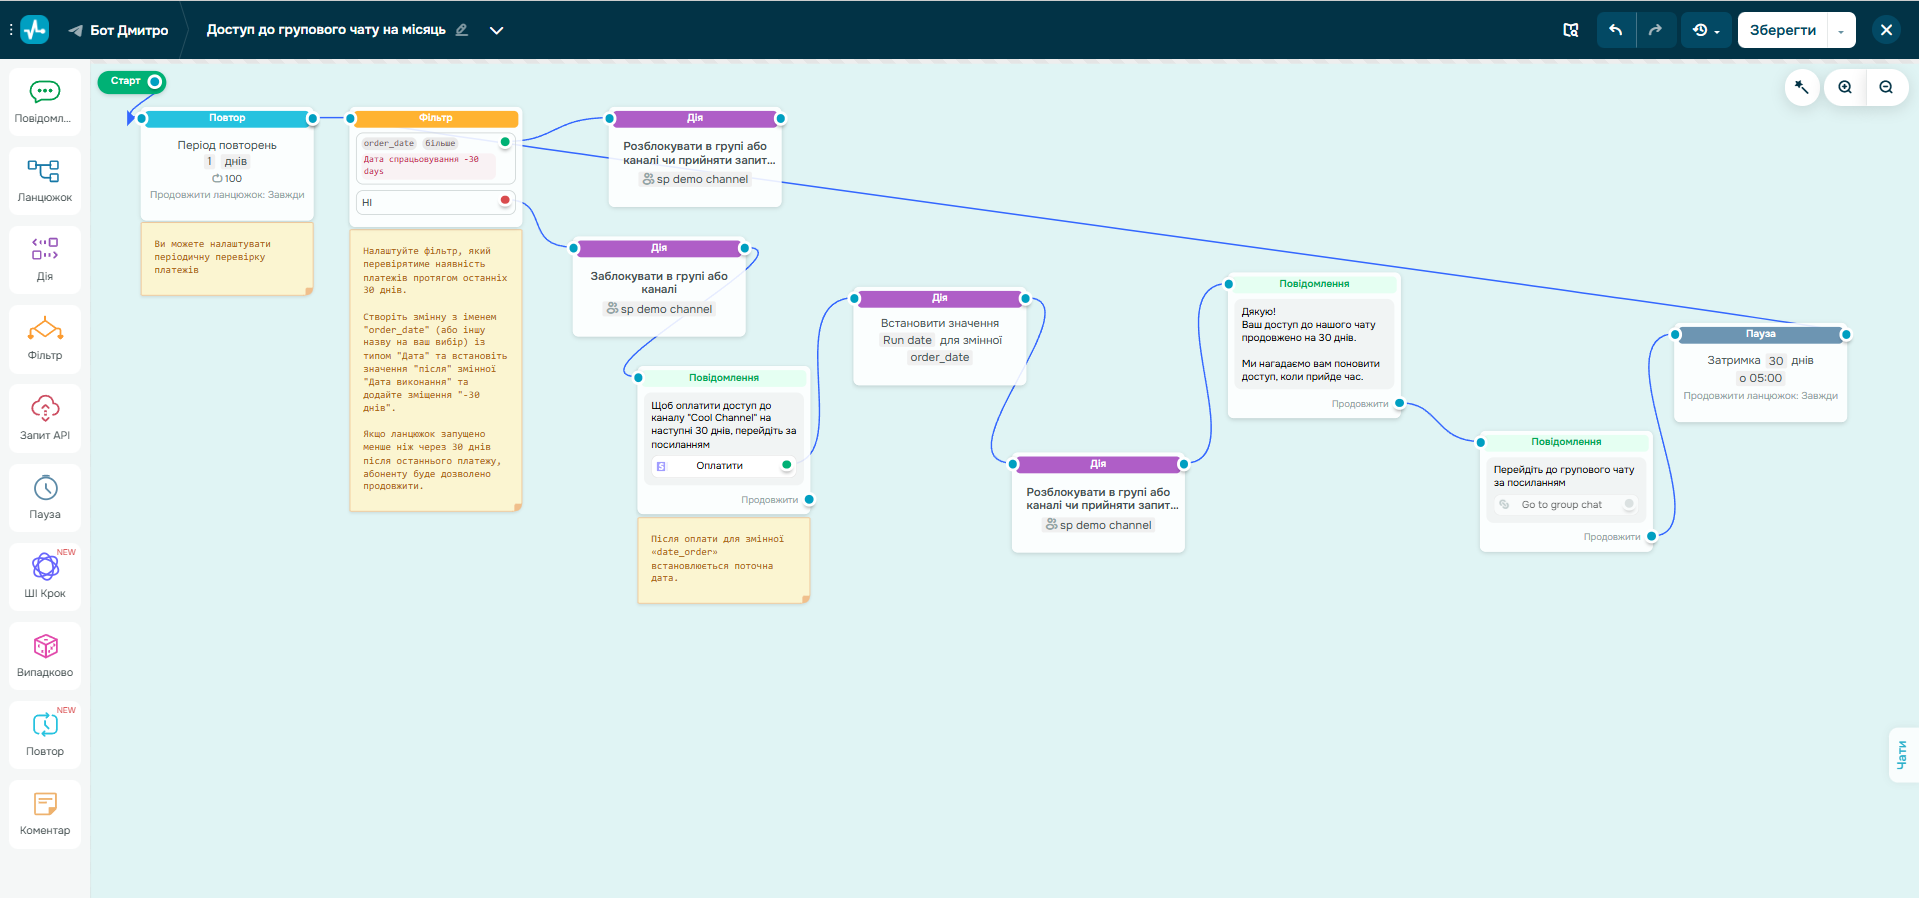Select the Пауза (pause) block in sidebar
Image resolution: width=1919 pixels, height=898 pixels.
click(x=45, y=498)
